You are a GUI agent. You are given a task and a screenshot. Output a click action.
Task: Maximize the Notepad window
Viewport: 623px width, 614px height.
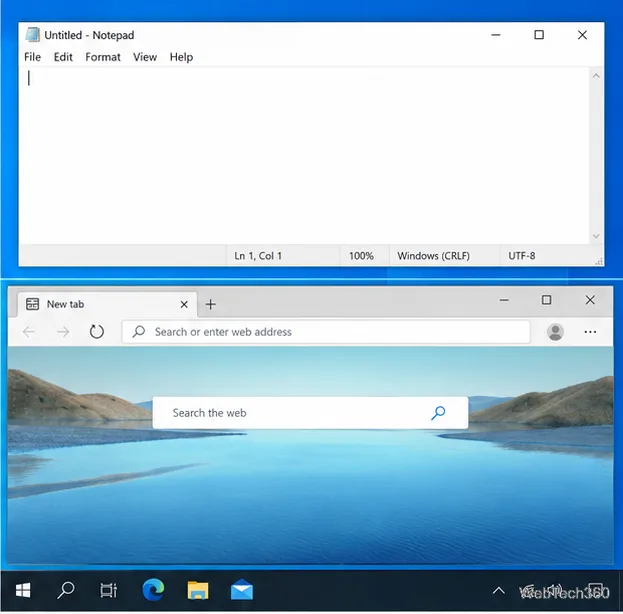click(x=539, y=35)
